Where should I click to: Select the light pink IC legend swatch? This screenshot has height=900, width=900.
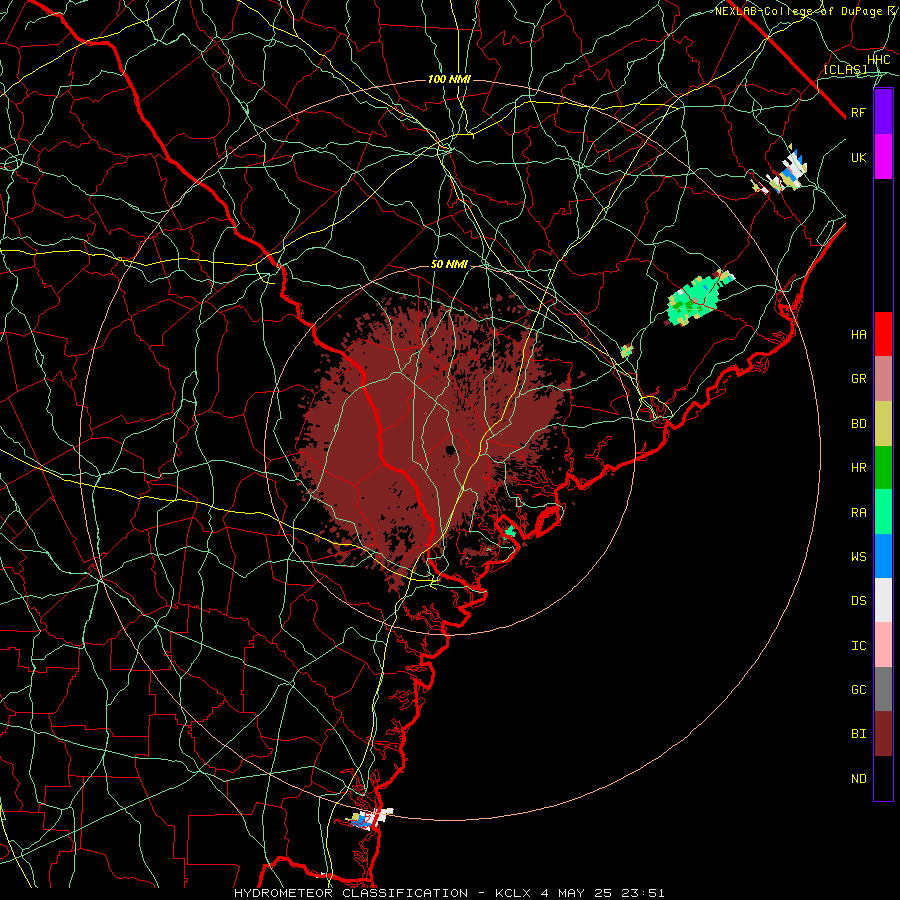point(883,645)
